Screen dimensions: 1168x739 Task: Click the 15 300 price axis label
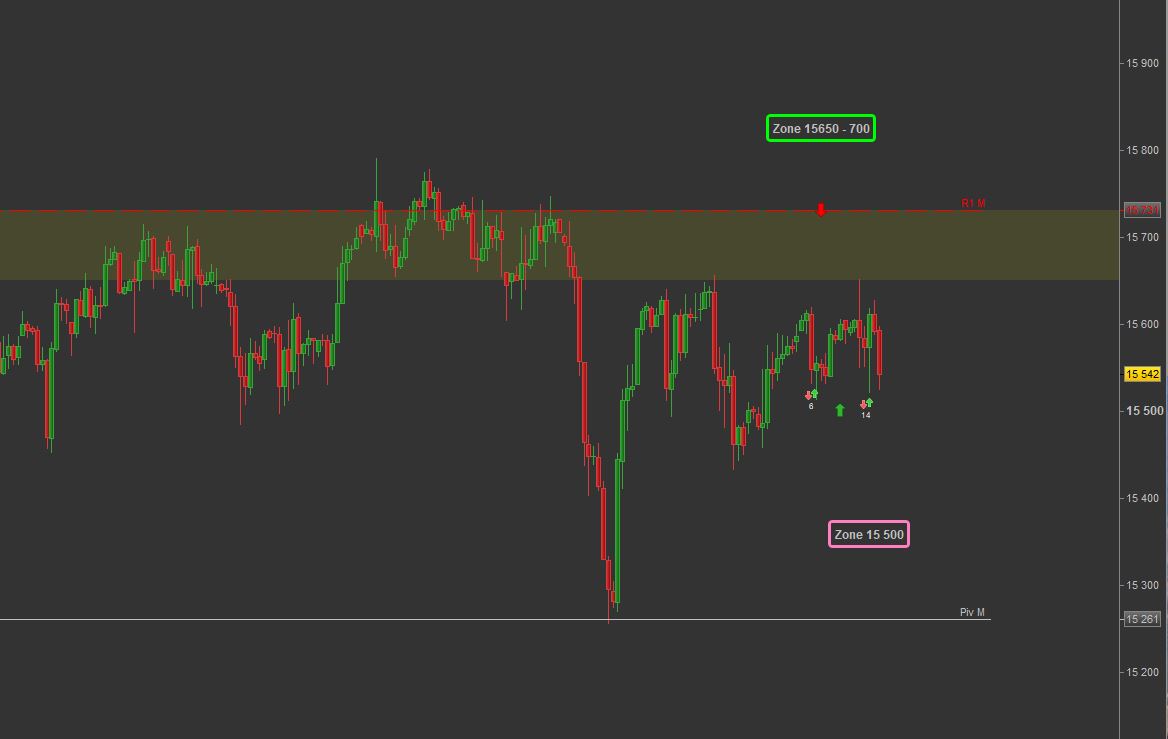click(1143, 585)
